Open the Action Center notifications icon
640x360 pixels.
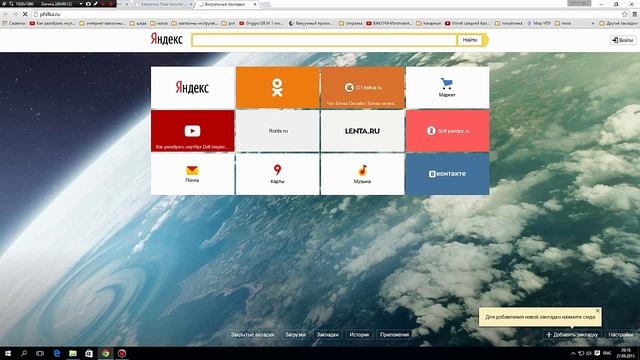click(597, 353)
